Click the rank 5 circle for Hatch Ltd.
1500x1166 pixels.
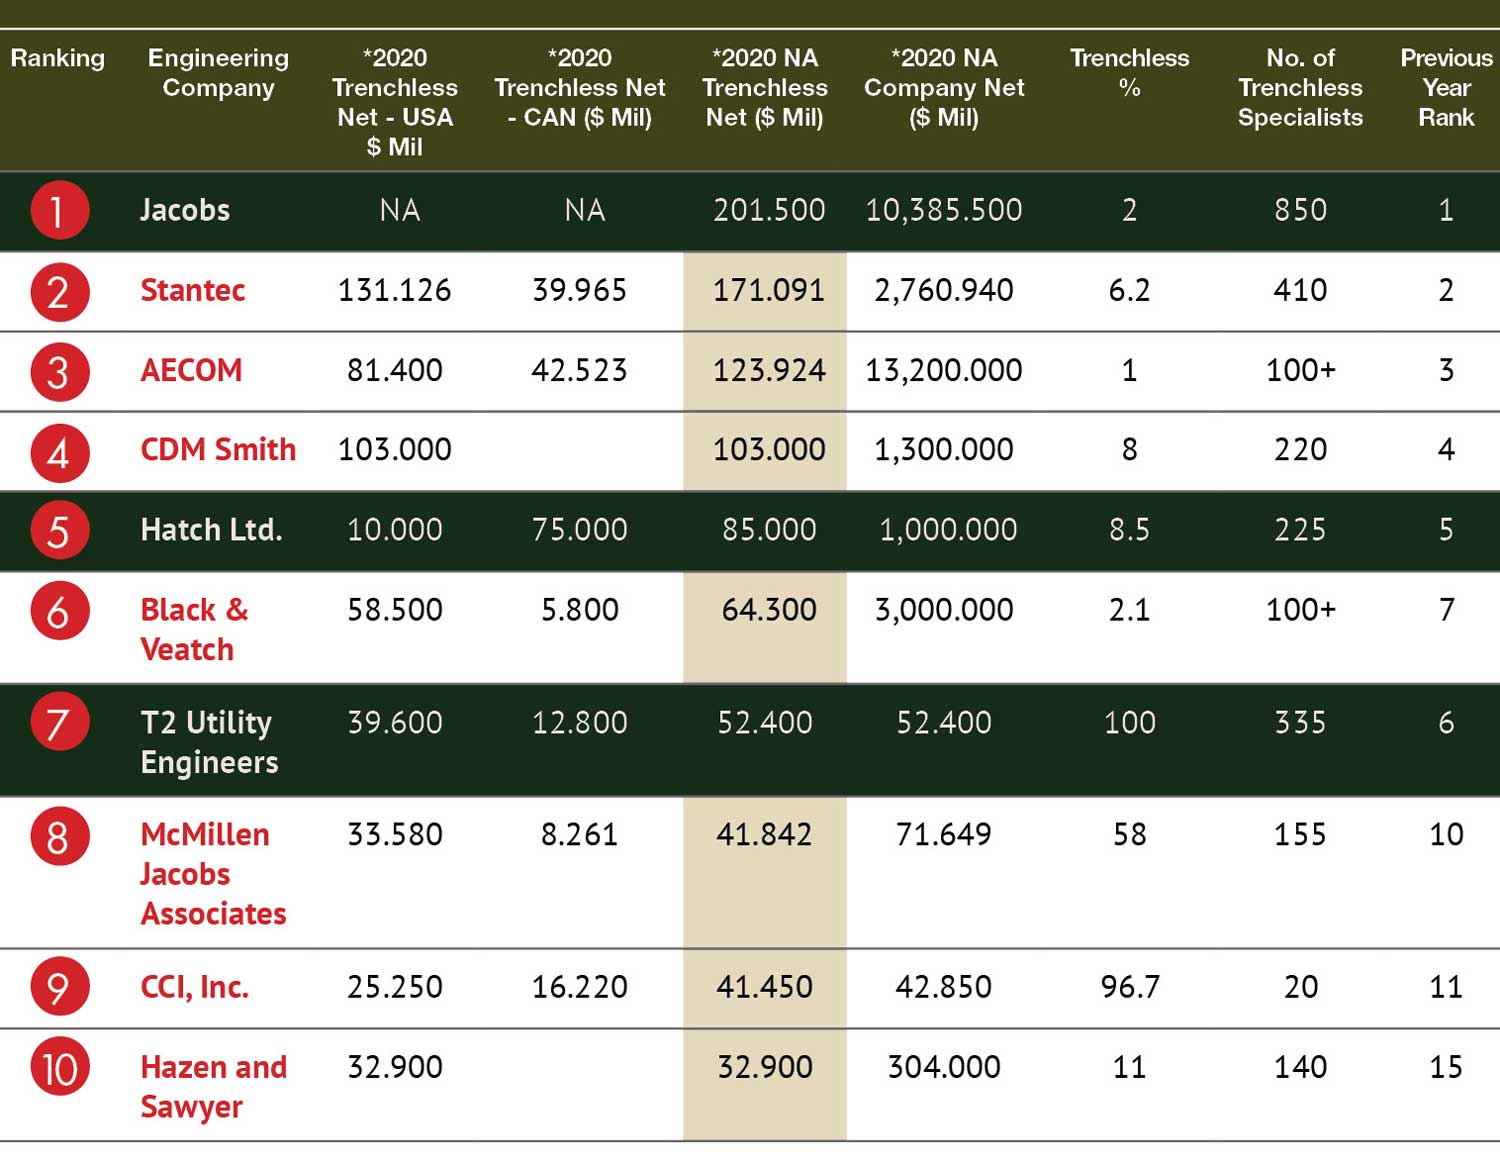(59, 531)
